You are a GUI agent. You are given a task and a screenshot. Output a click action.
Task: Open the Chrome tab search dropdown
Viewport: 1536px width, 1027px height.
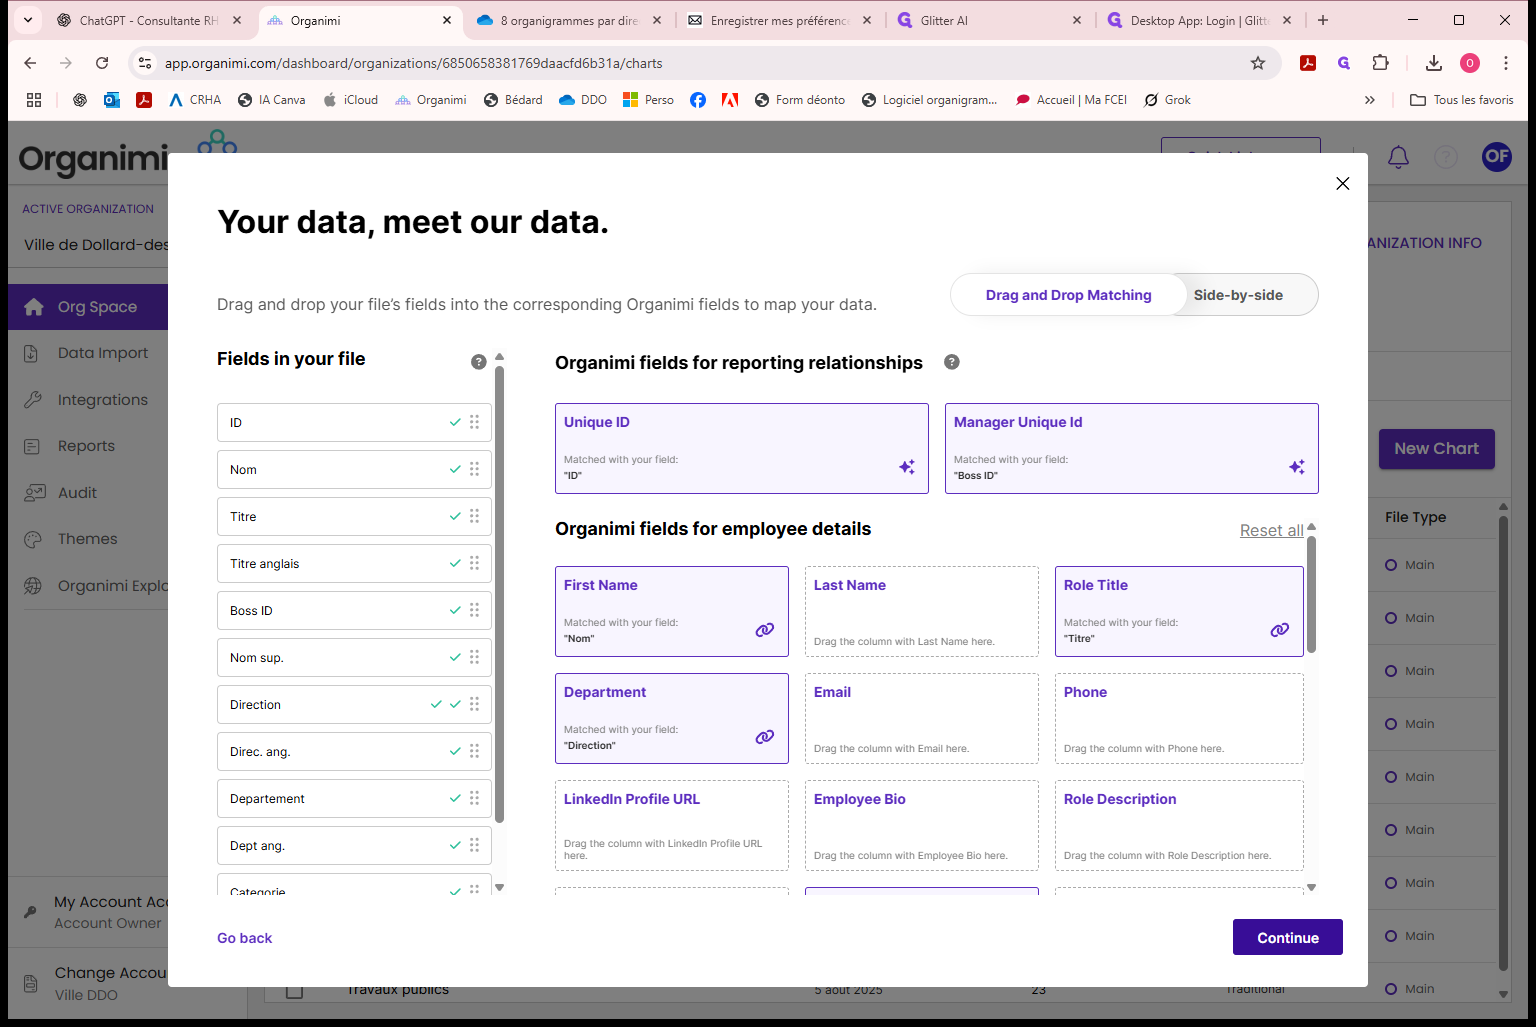[x=28, y=20]
